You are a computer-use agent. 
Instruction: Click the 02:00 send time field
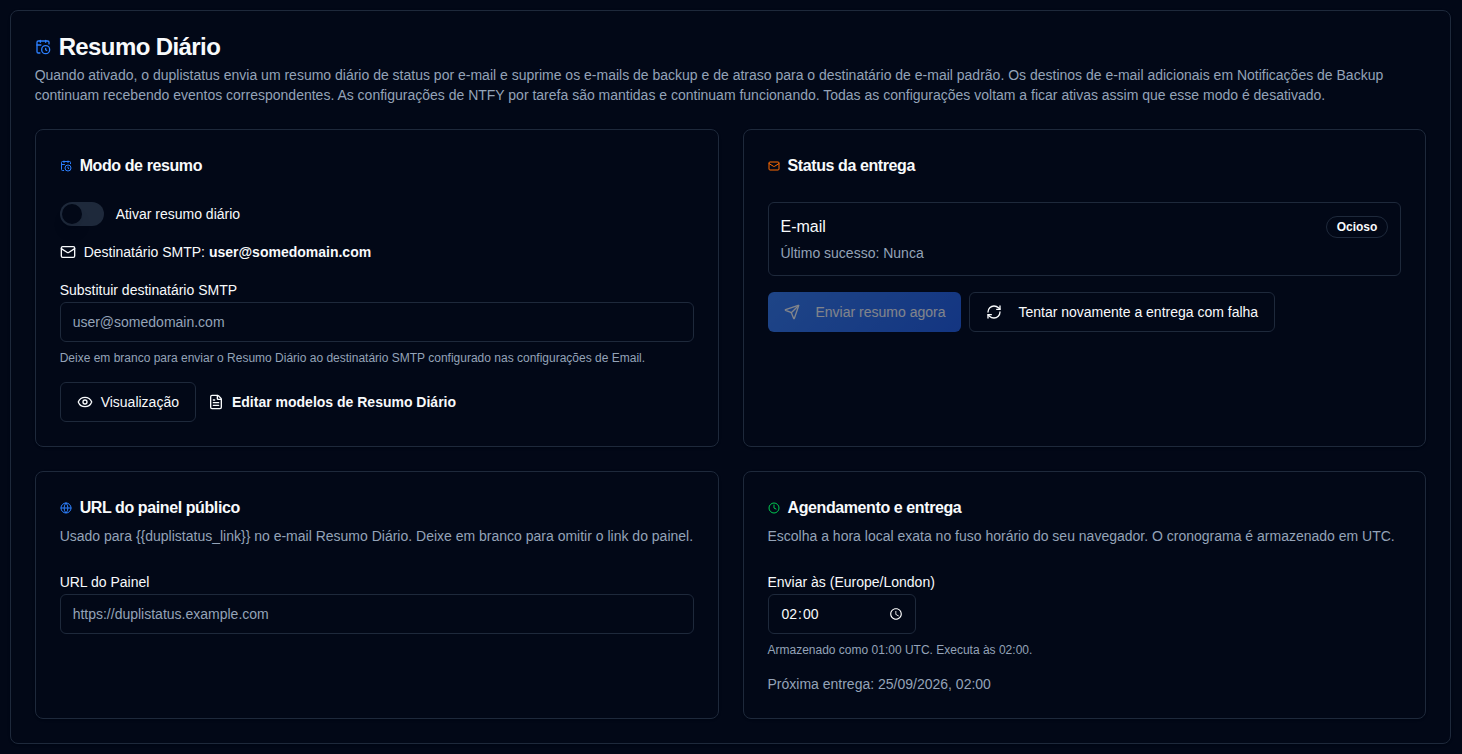coord(842,614)
